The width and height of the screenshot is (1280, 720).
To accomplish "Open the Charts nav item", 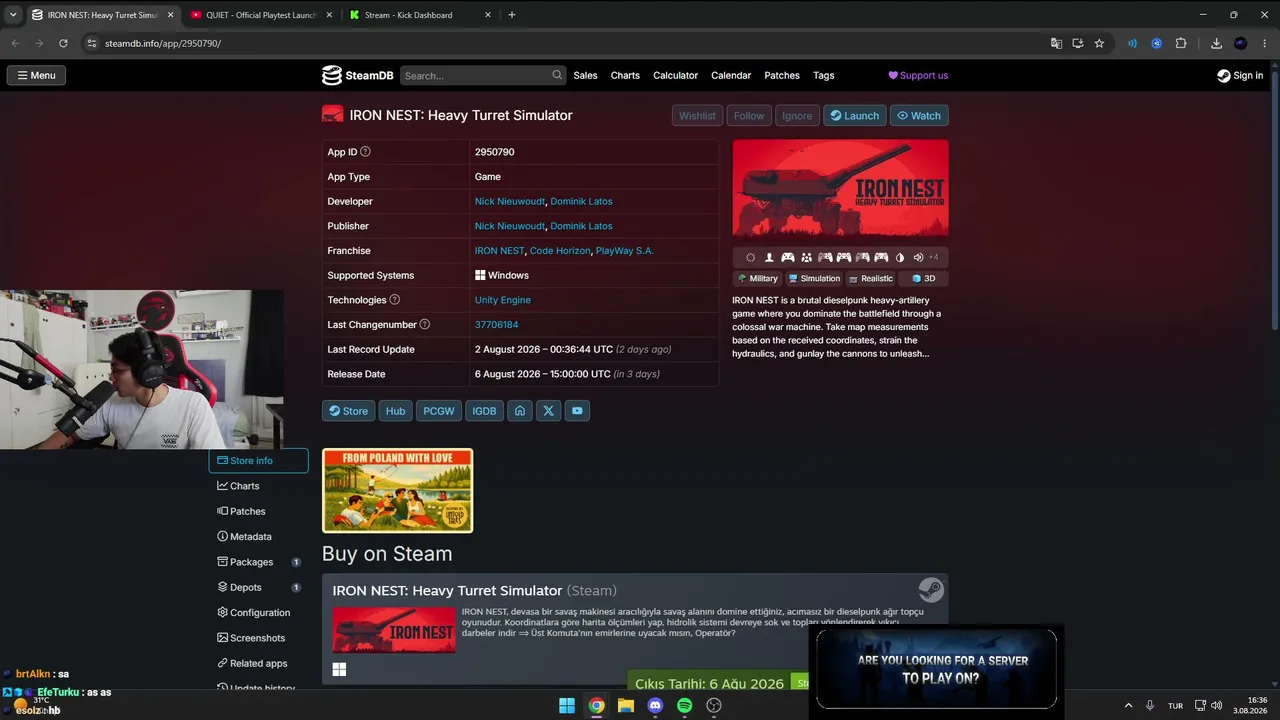I will pos(625,75).
